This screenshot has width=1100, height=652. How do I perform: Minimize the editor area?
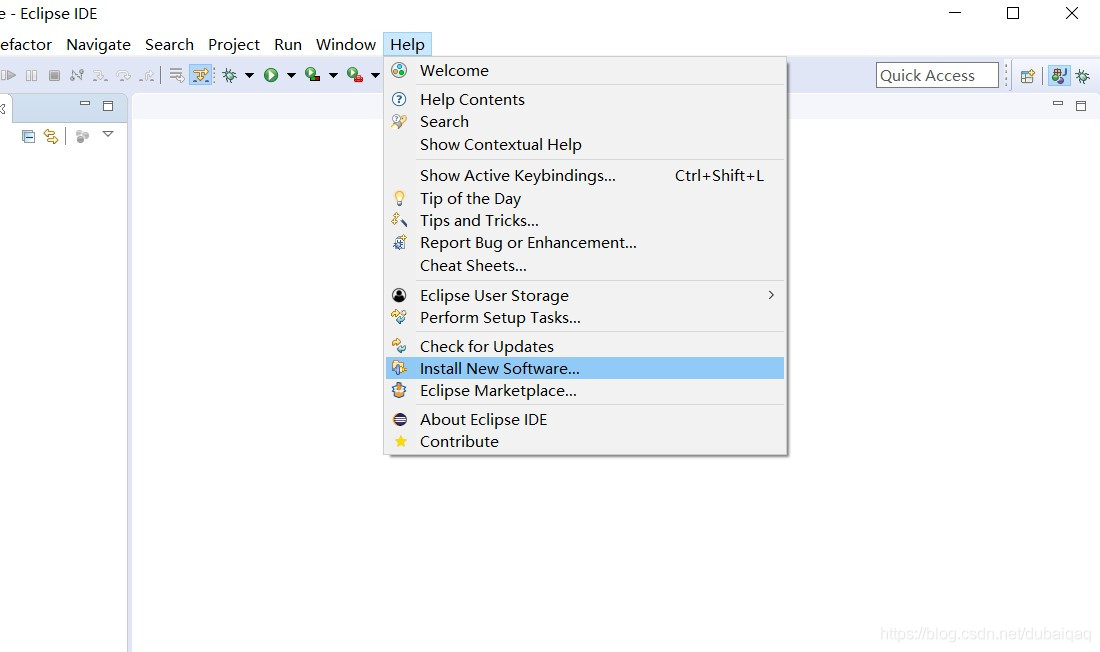click(x=1058, y=104)
